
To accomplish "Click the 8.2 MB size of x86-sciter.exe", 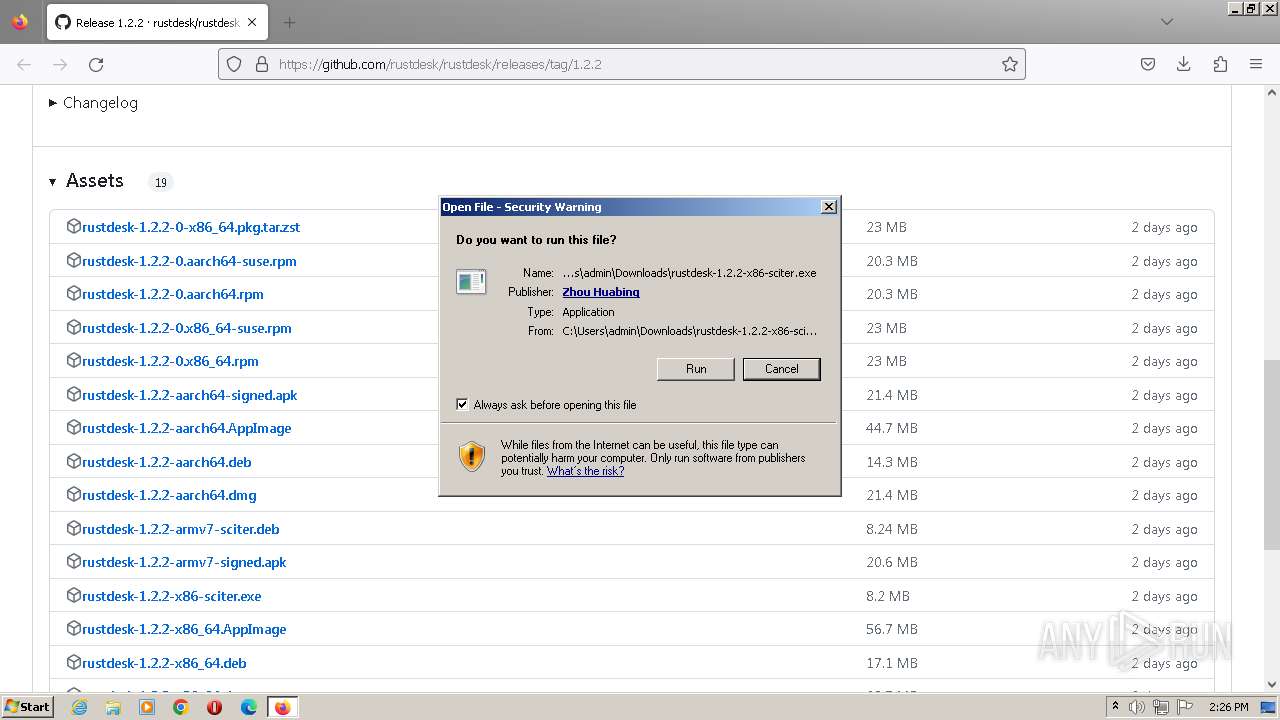I will (888, 596).
